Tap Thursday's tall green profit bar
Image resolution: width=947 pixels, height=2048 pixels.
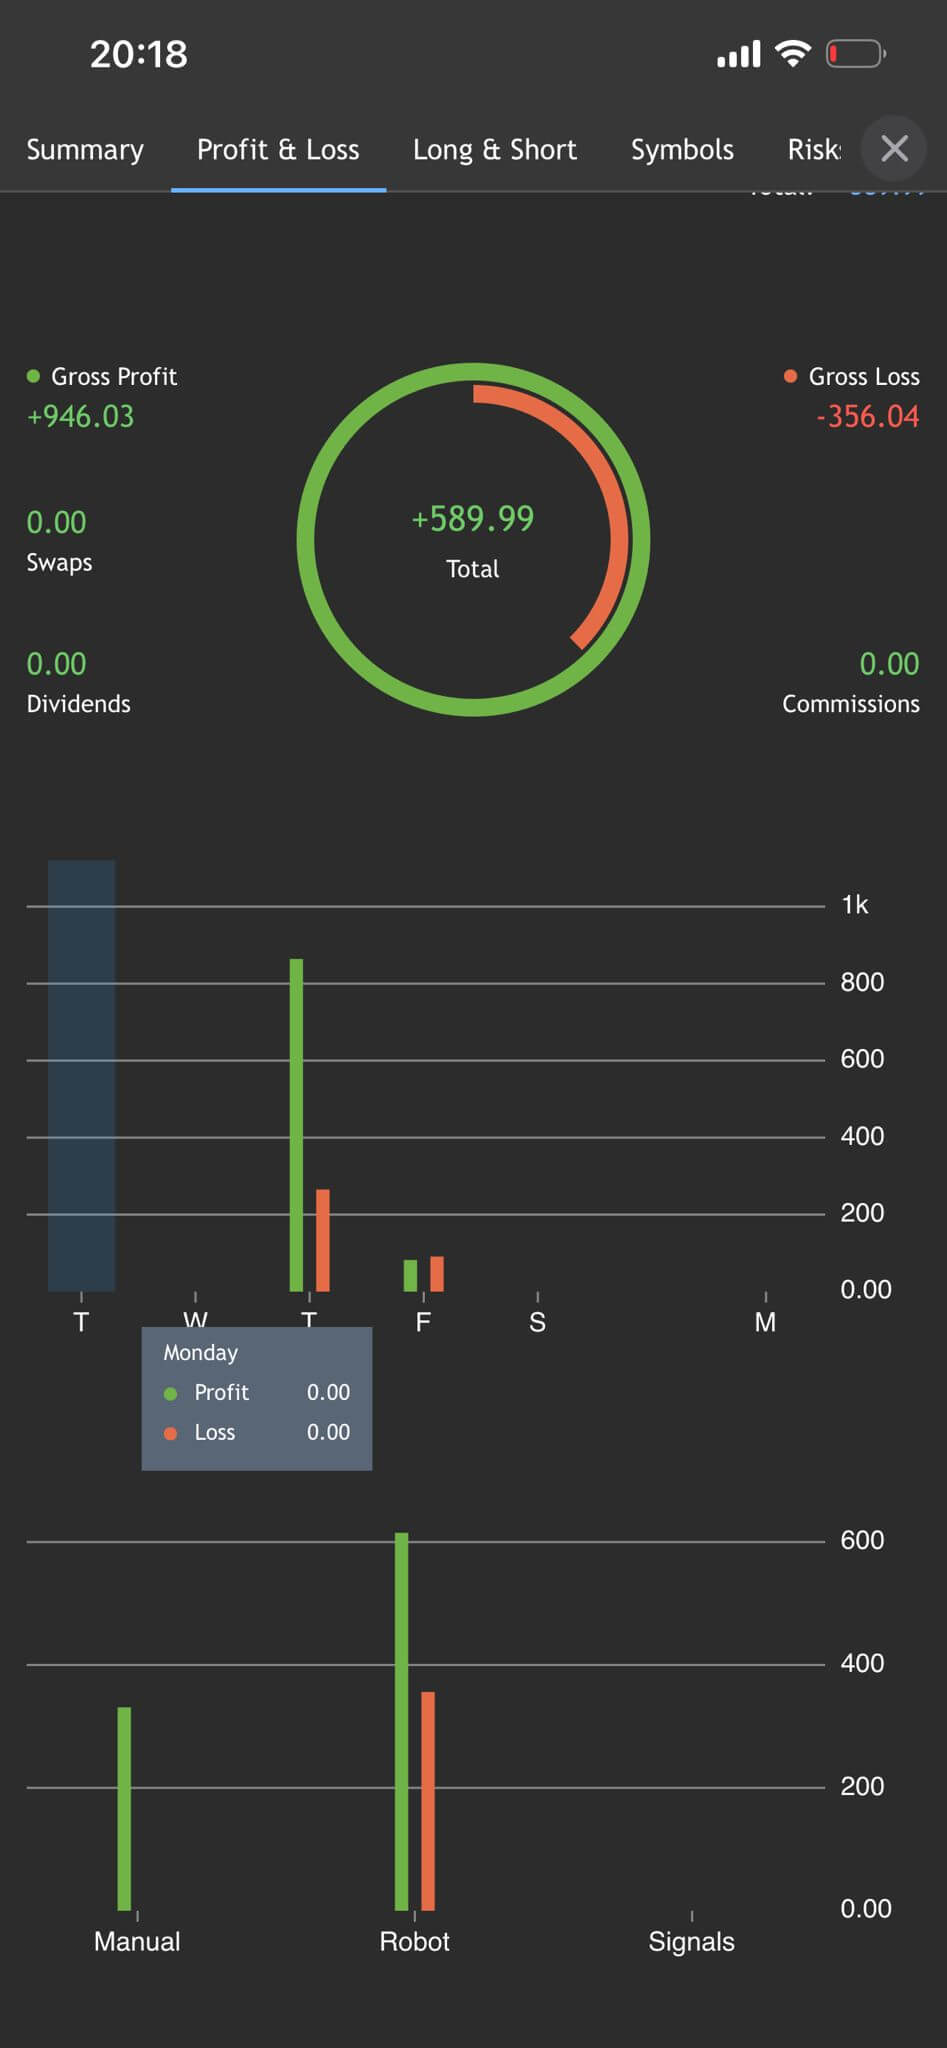[x=296, y=1125]
